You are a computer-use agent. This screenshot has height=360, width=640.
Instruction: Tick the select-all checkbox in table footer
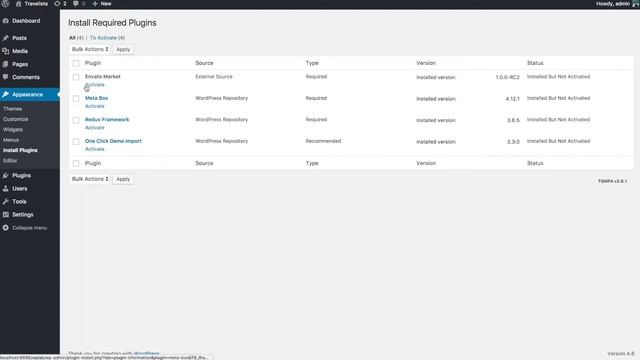[x=76, y=163]
